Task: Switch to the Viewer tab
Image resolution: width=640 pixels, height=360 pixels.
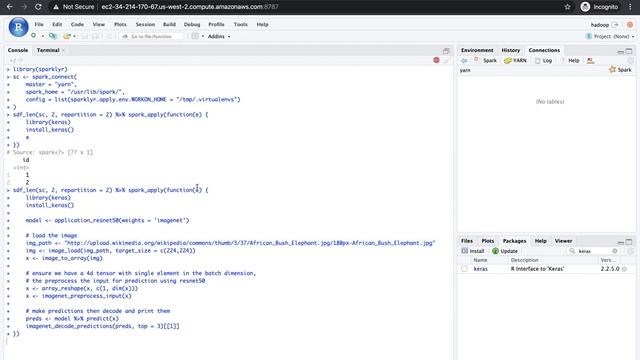Action: pos(563,241)
